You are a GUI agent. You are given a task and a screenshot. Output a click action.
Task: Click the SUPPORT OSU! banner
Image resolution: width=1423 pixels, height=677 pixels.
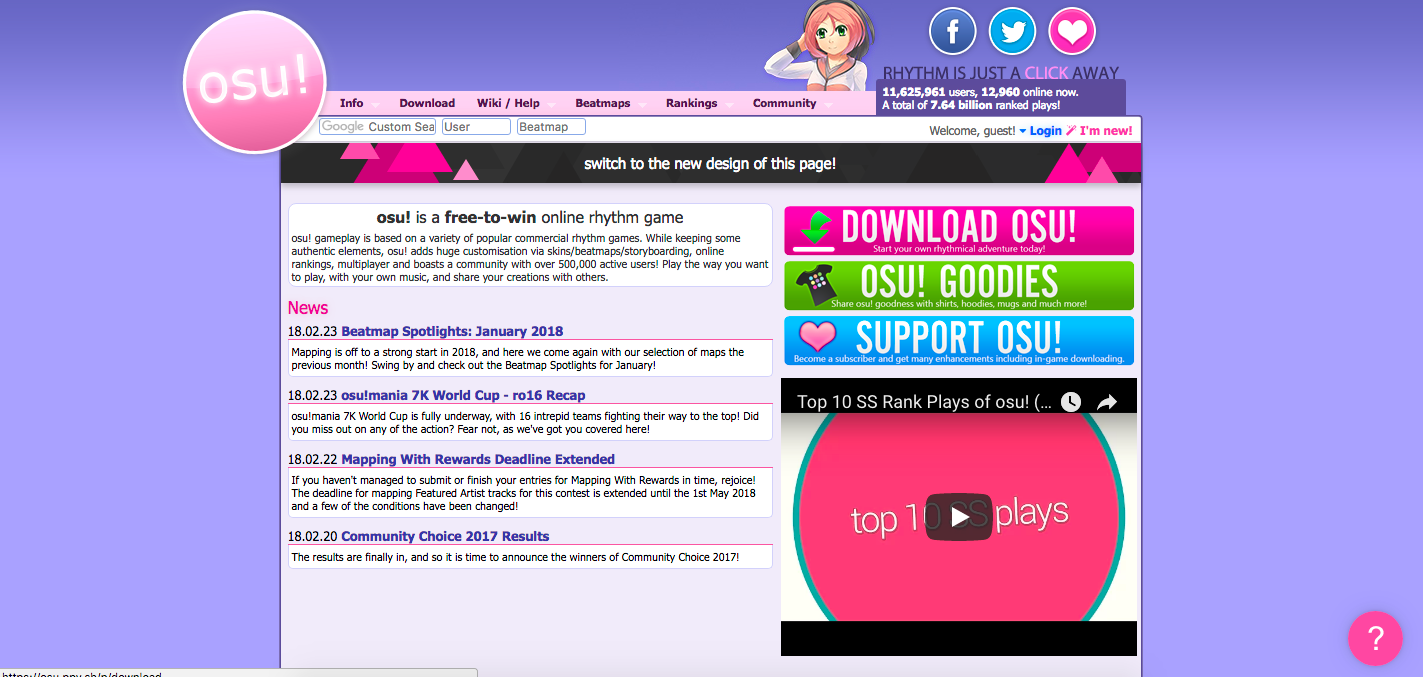click(959, 341)
